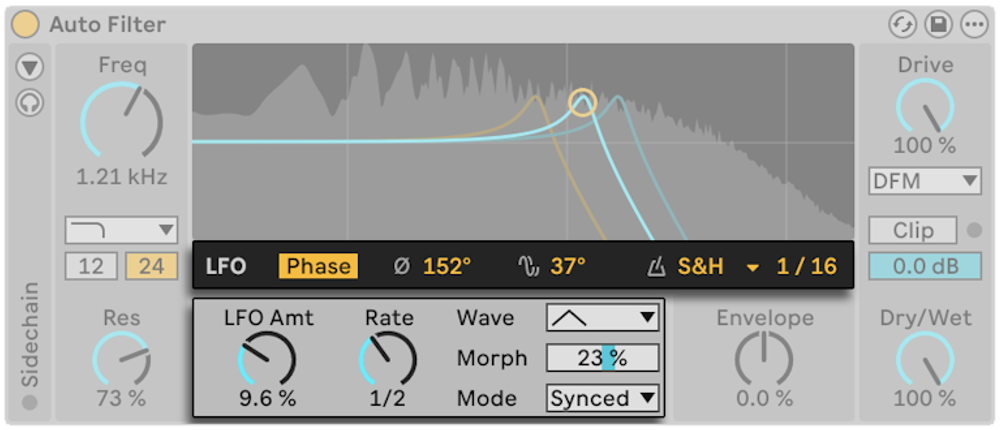This screenshot has width=1000, height=430.
Task: Open the filter type dropdown
Action: [121, 230]
